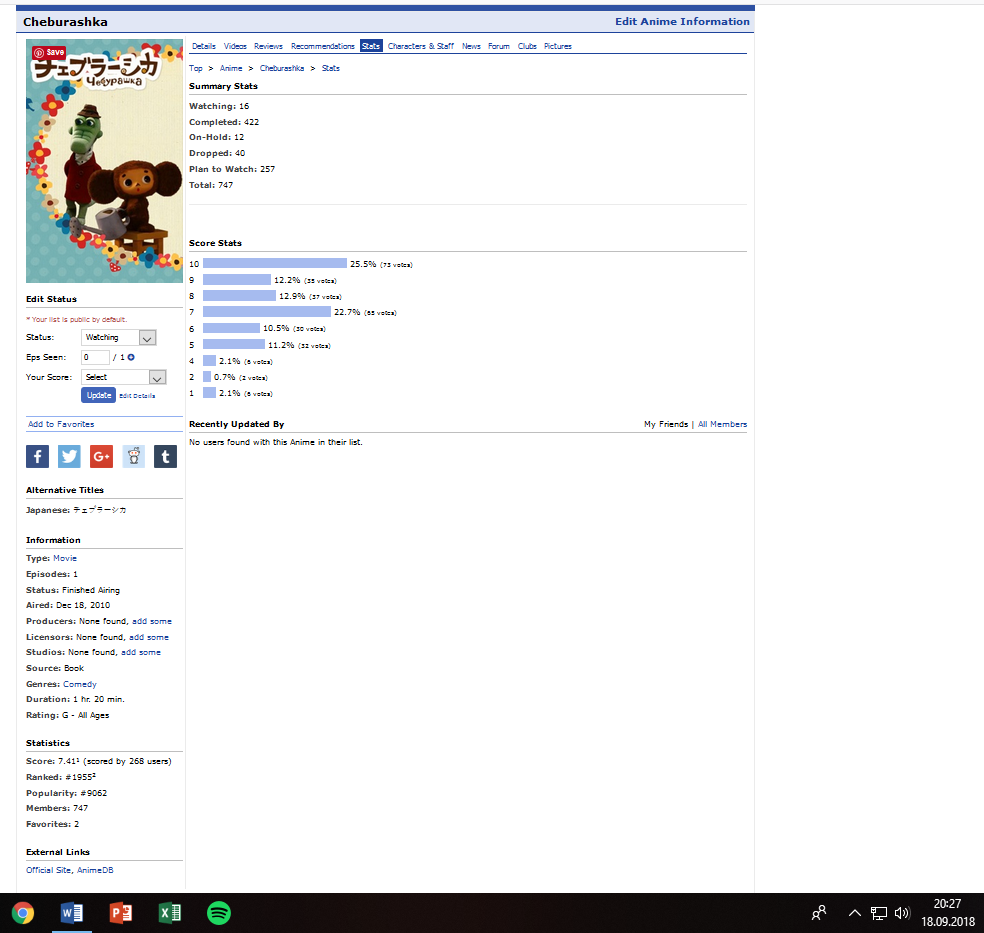Open the Status Watching dropdown

119,338
